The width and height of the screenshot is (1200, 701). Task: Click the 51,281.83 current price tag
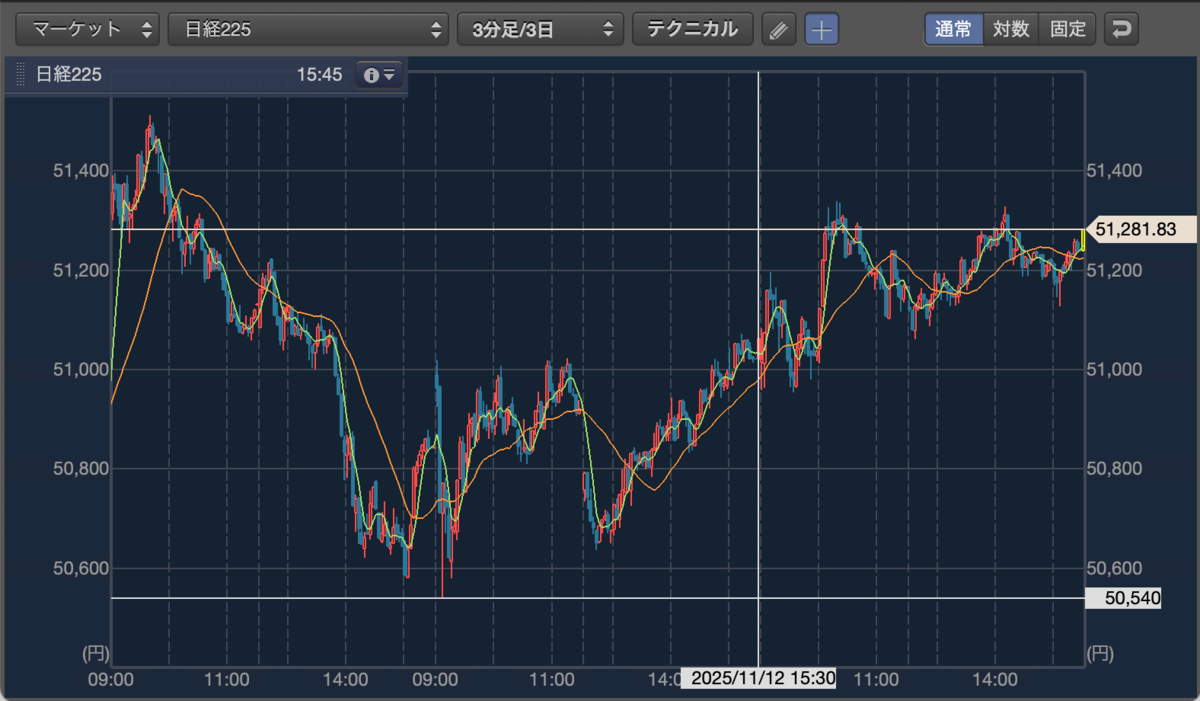[x=1141, y=230]
